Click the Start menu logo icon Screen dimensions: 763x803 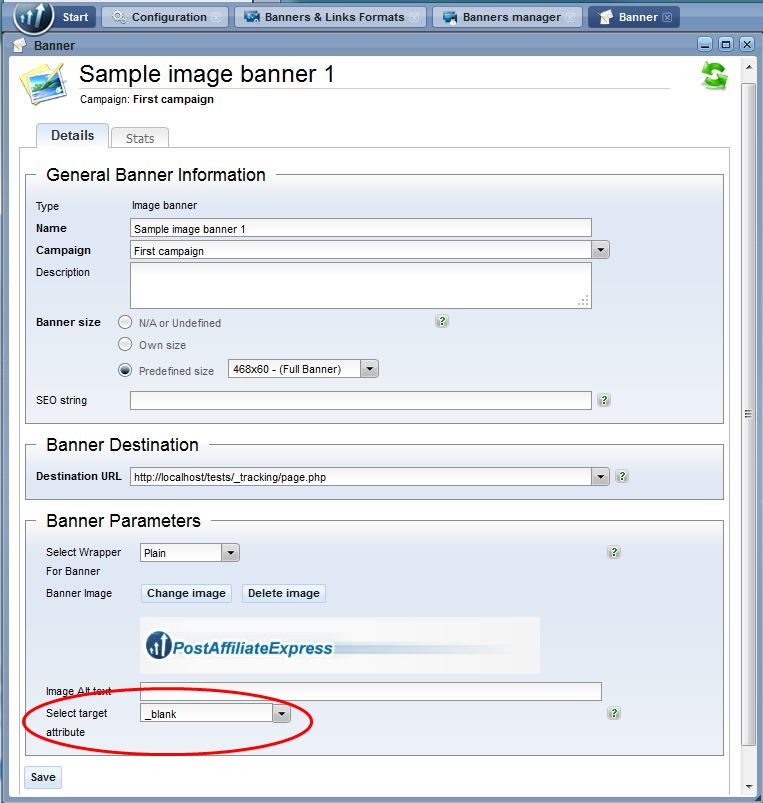[33, 15]
